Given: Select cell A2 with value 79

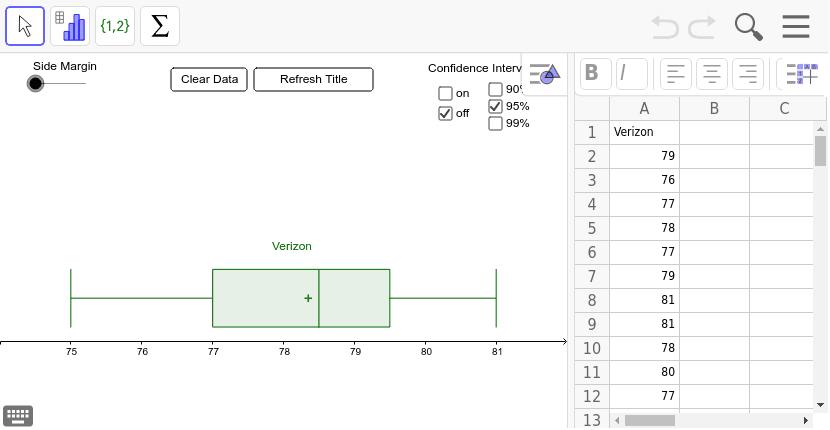Looking at the screenshot, I should point(644,156).
